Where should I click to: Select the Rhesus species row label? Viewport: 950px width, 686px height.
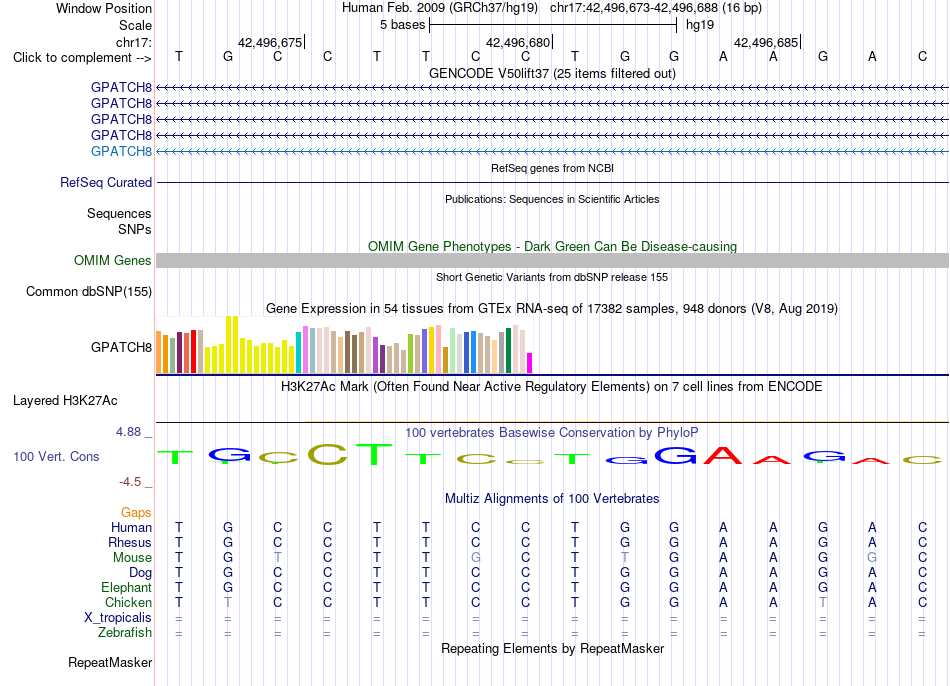click(130, 542)
